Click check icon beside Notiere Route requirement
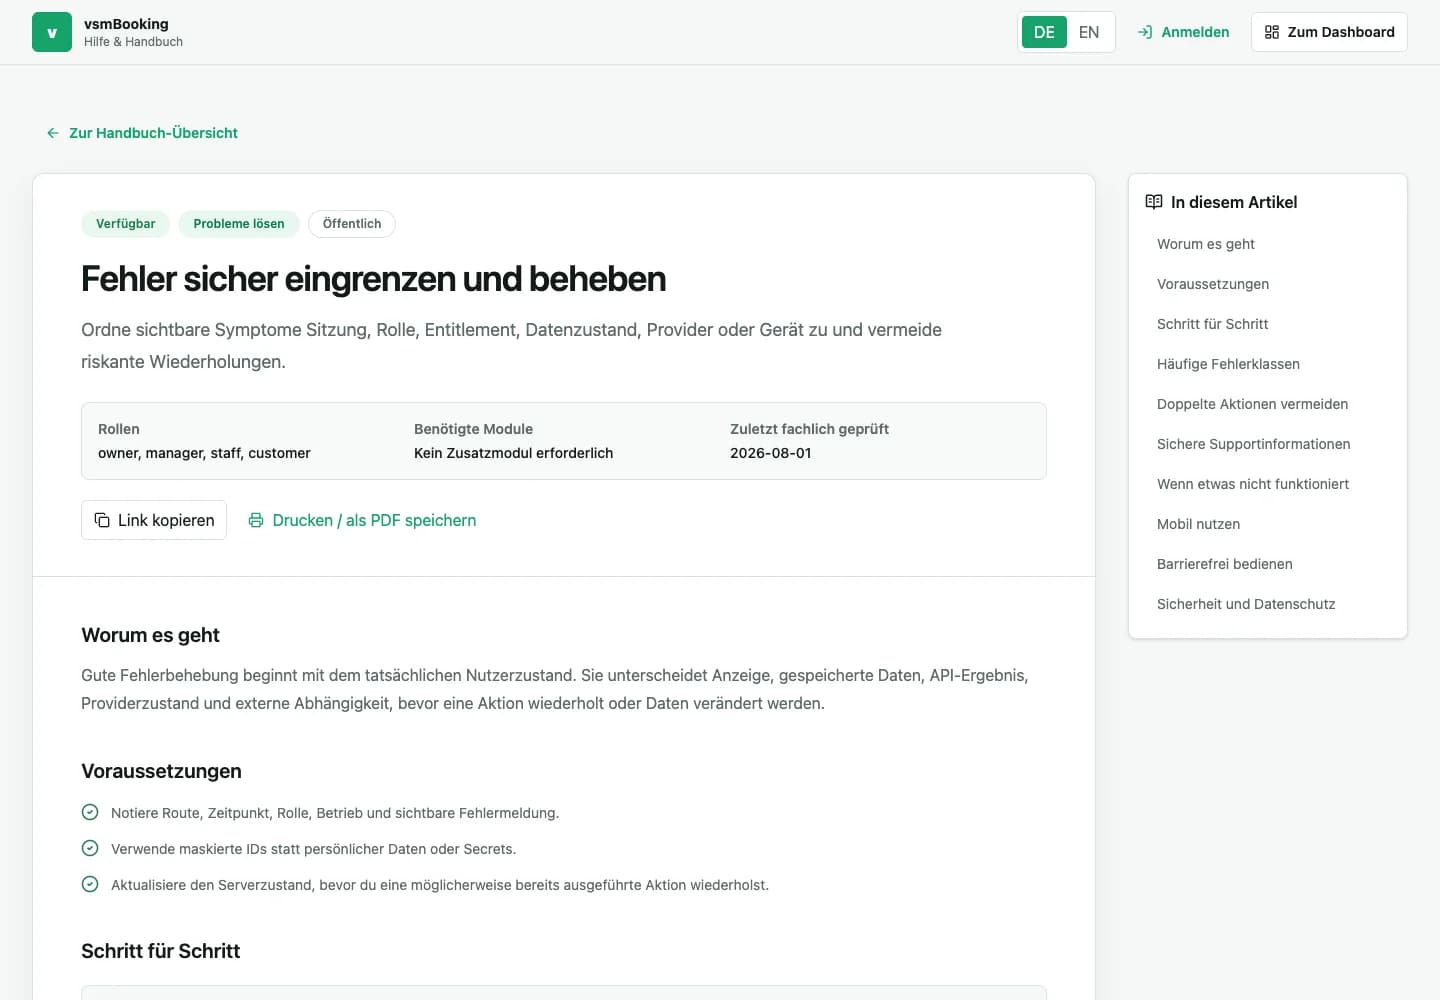1440x1000 pixels. click(x=90, y=812)
